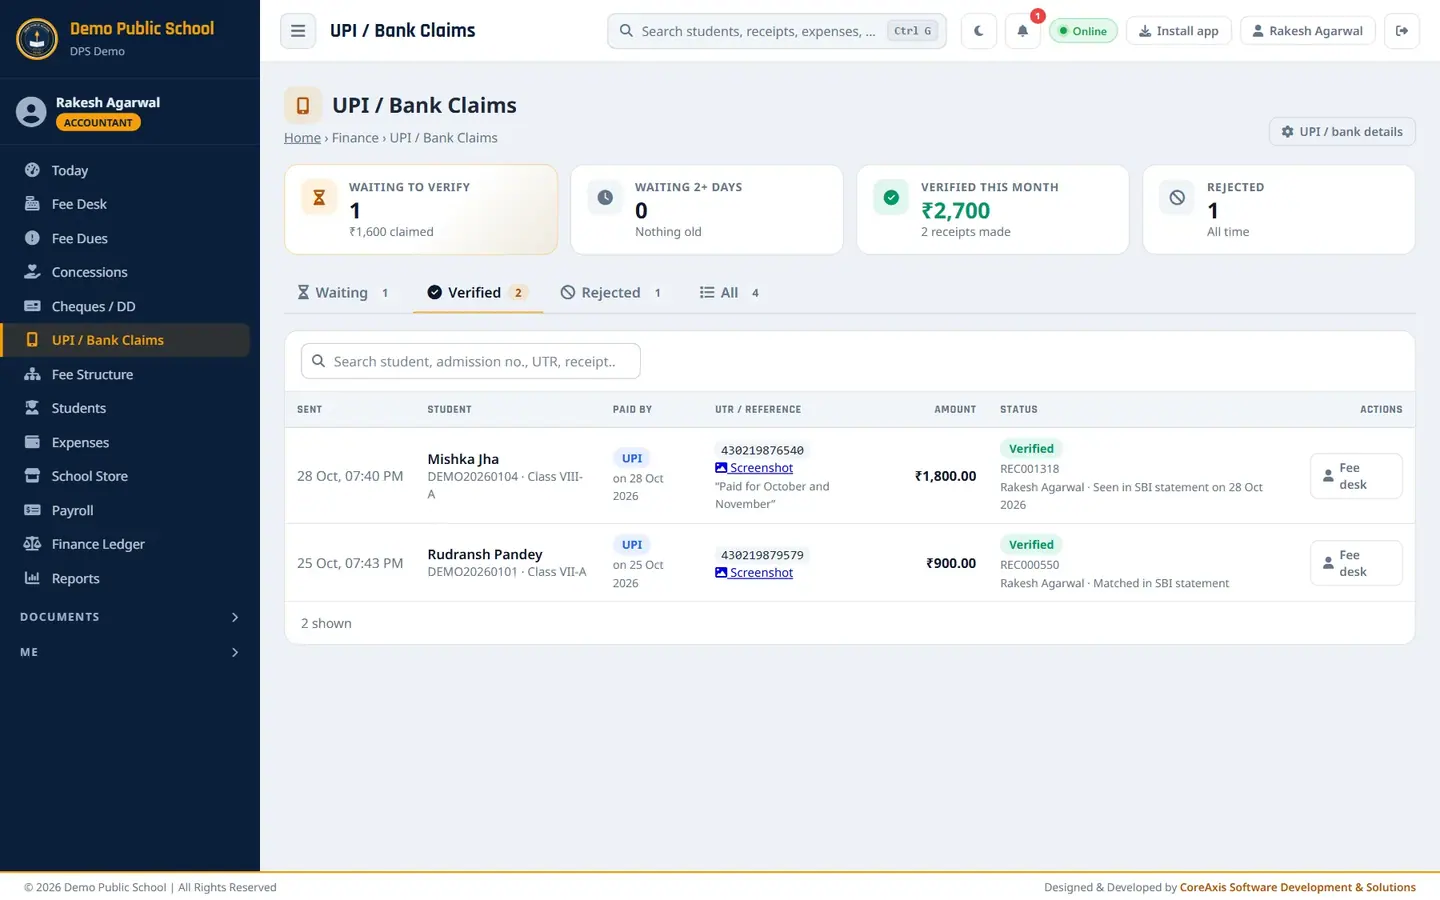Open Expenses in the sidebar

coord(125,442)
